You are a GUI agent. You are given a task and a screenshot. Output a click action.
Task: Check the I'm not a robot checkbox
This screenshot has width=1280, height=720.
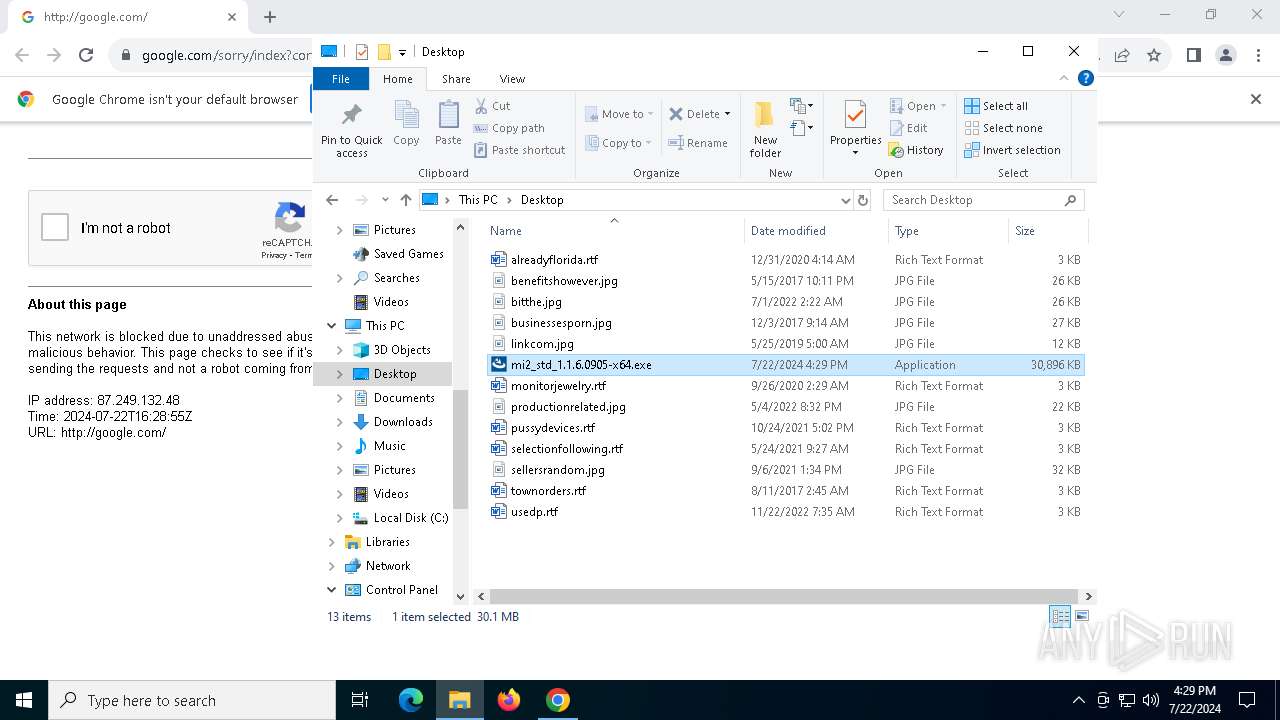point(55,228)
